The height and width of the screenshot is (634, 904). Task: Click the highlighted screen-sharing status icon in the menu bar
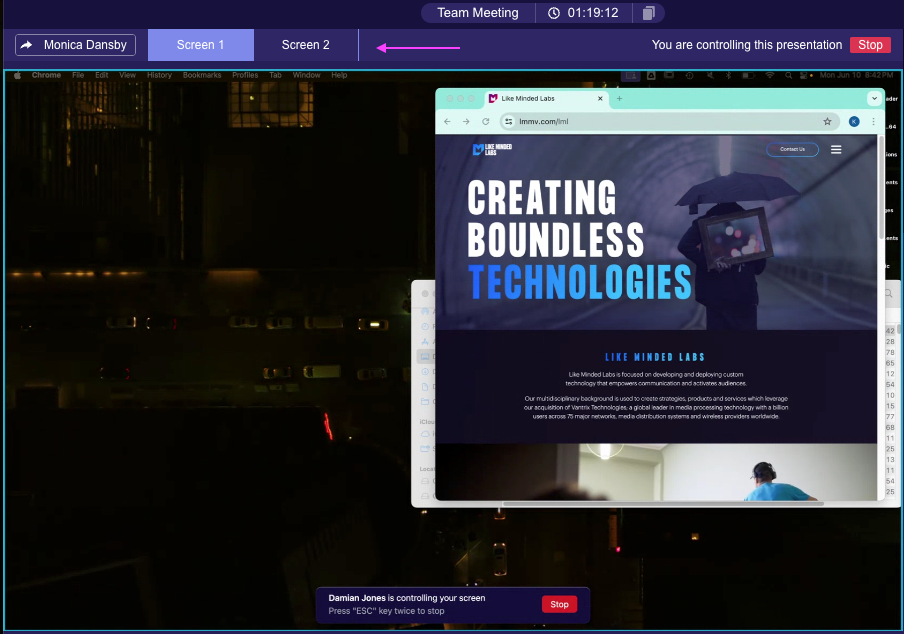tap(630, 76)
